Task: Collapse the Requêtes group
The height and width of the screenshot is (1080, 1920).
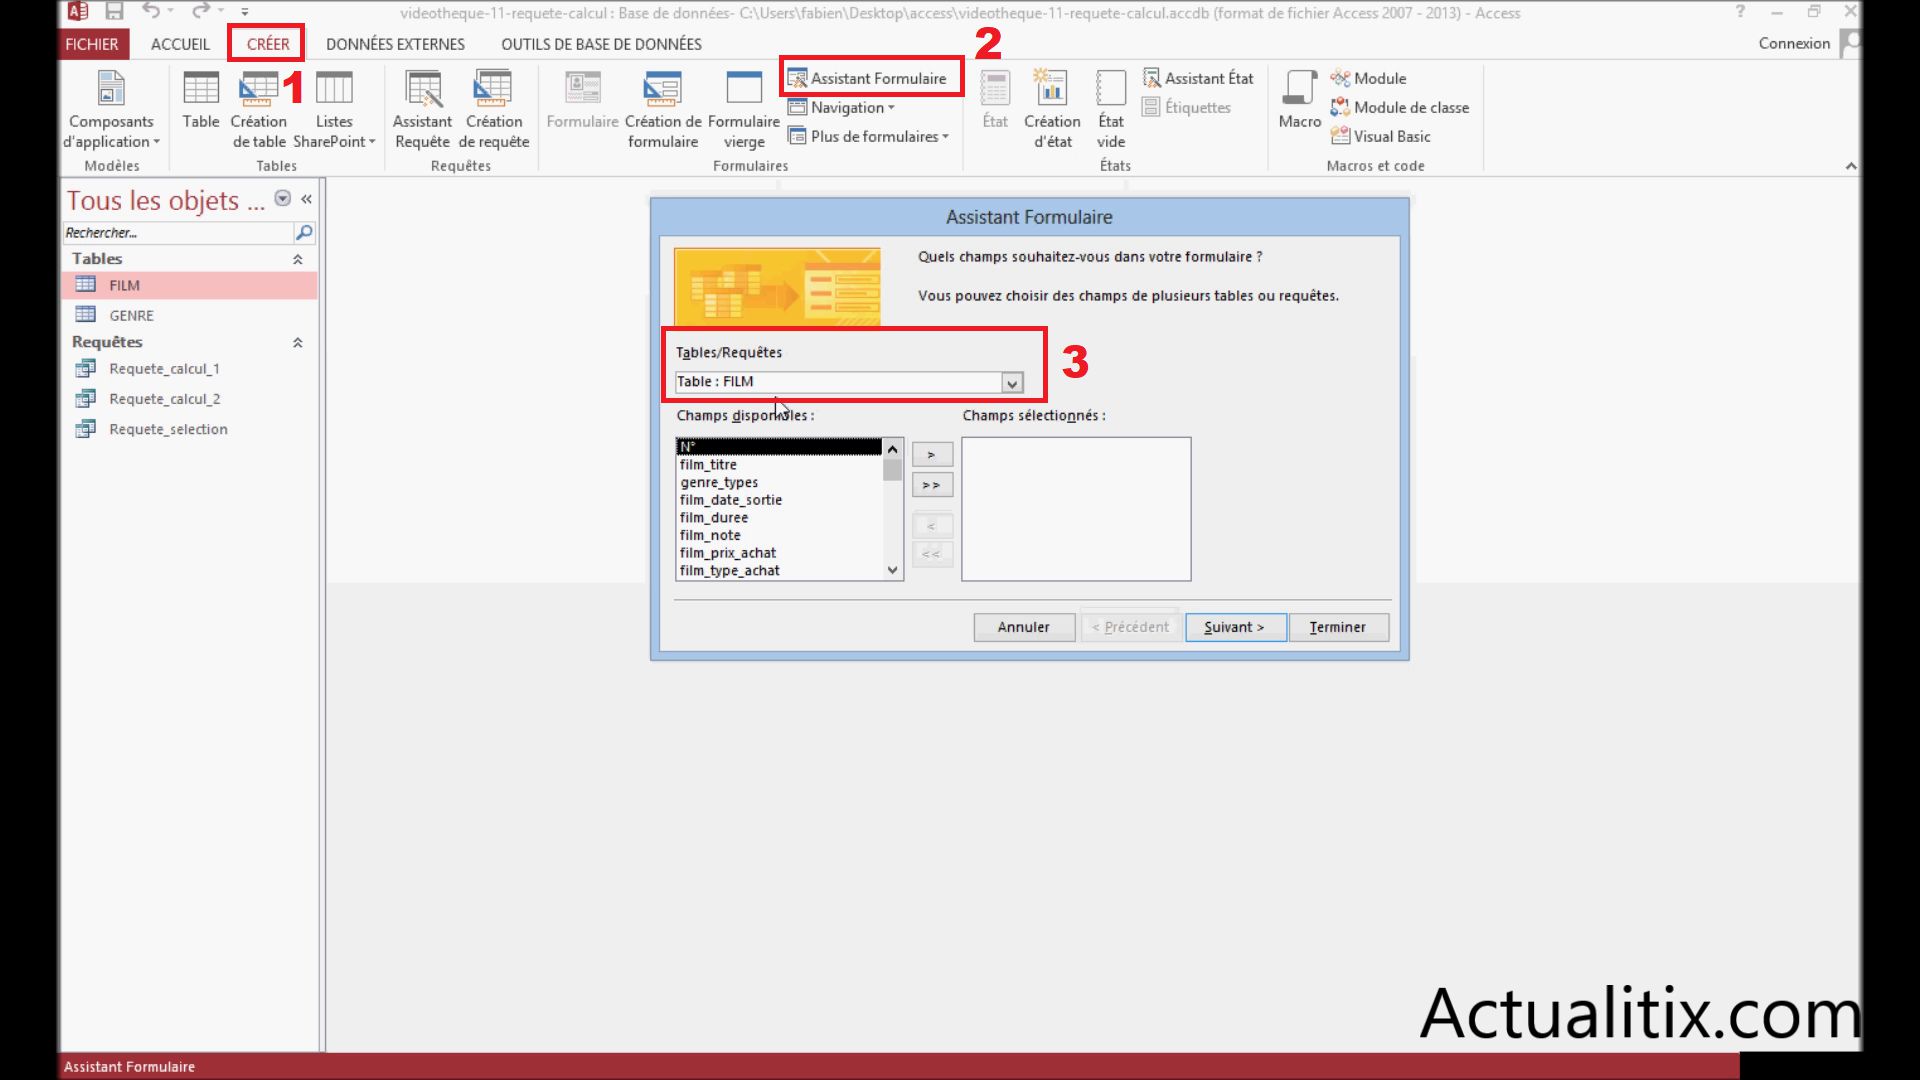Action: coord(297,342)
